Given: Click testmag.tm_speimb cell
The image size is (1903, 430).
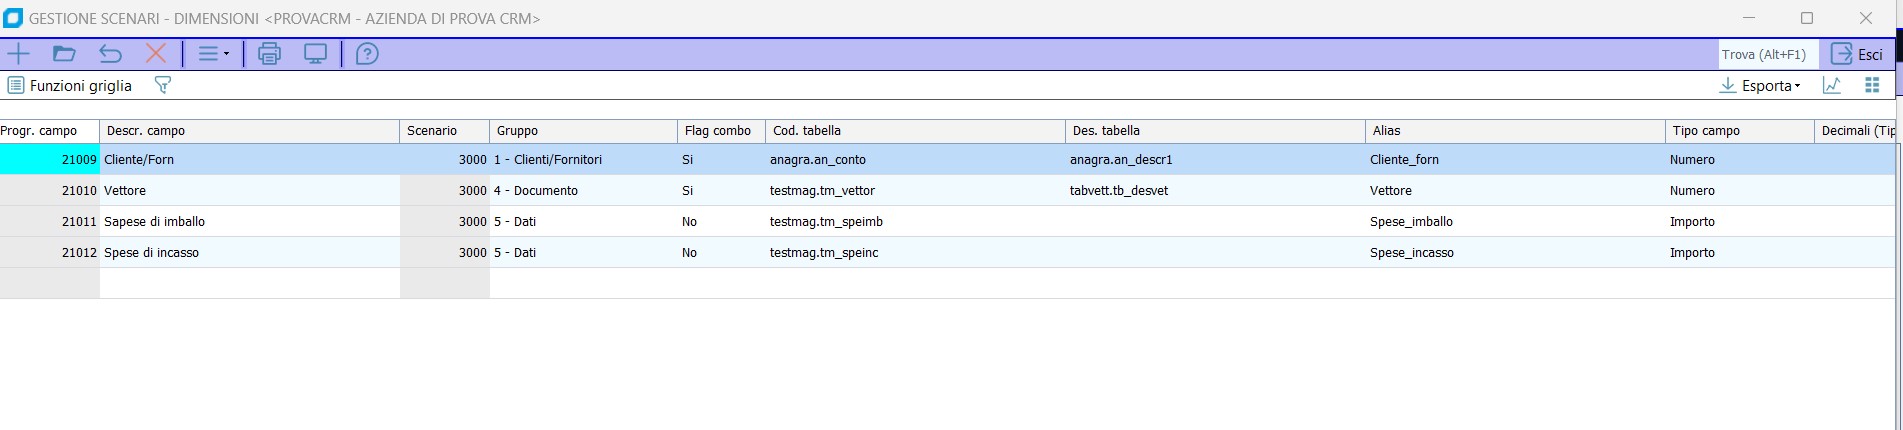Looking at the screenshot, I should click(915, 222).
